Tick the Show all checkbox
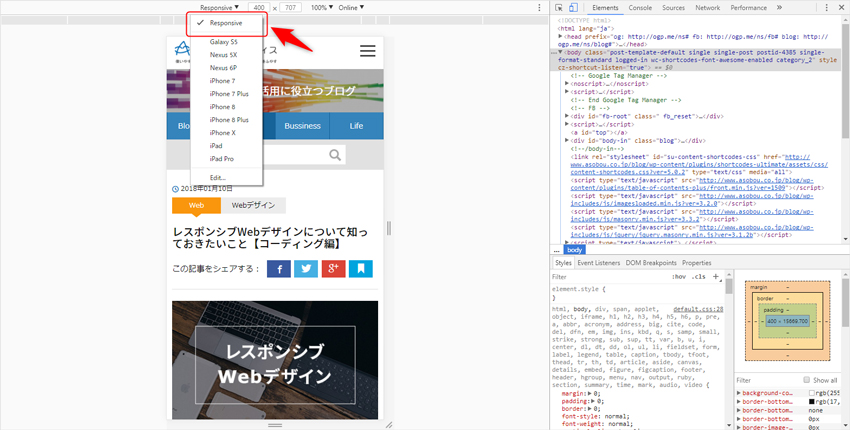 click(807, 380)
